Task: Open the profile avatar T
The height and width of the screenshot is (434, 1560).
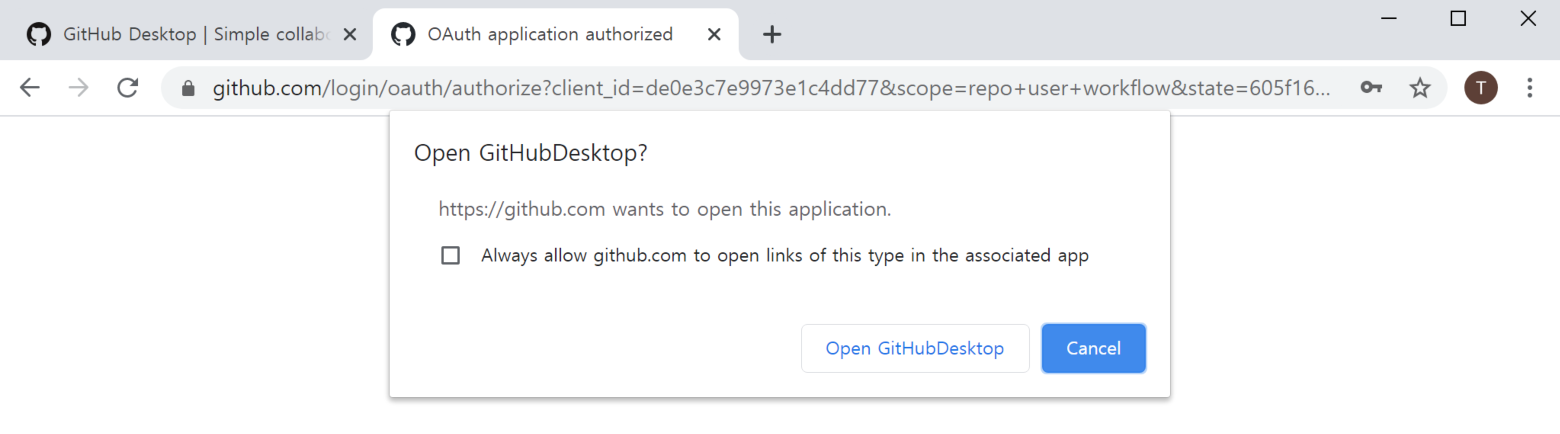Action: click(x=1481, y=88)
